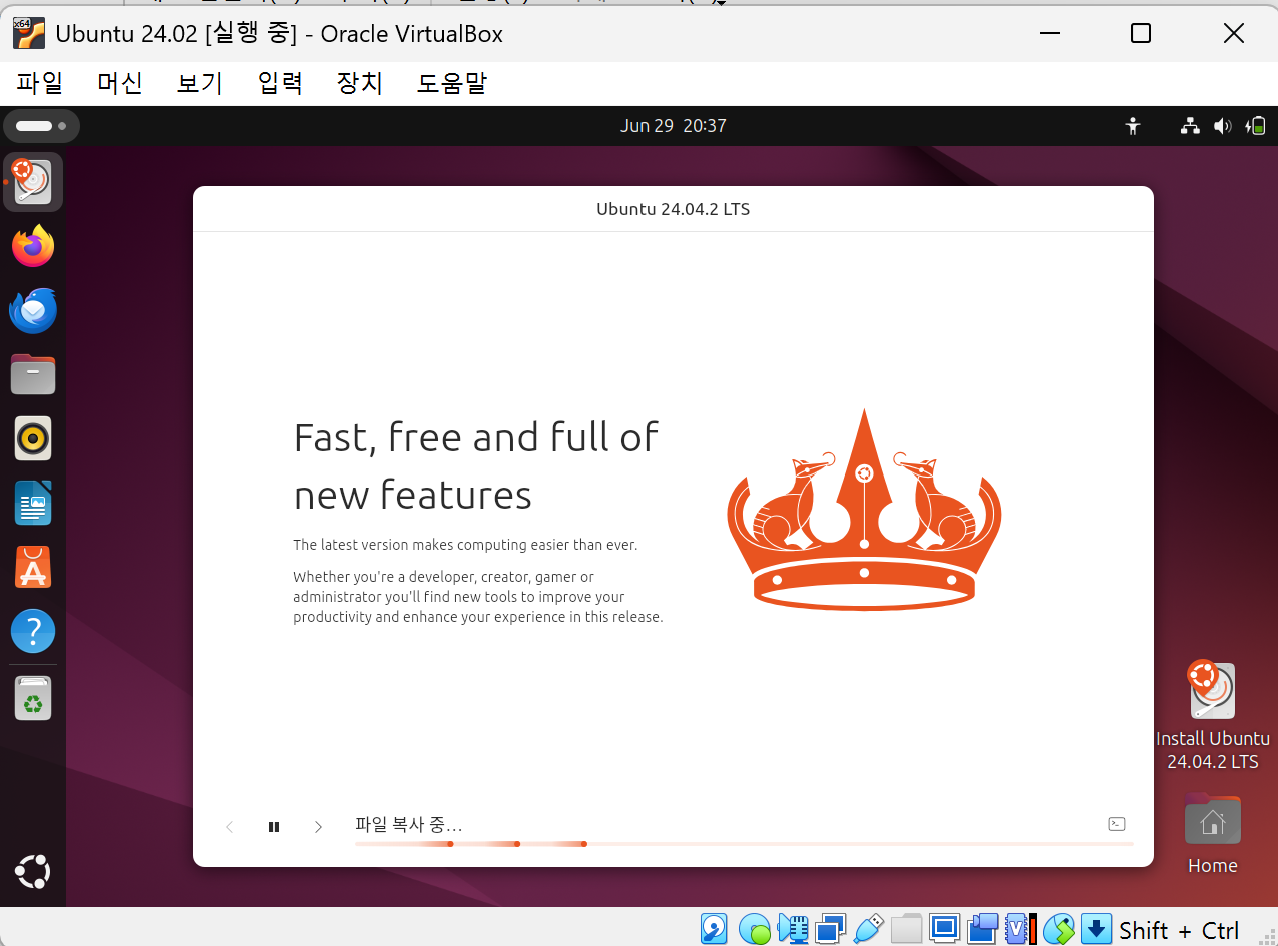Click the network adapter status icon
This screenshot has height=946, width=1278.
(x=831, y=929)
